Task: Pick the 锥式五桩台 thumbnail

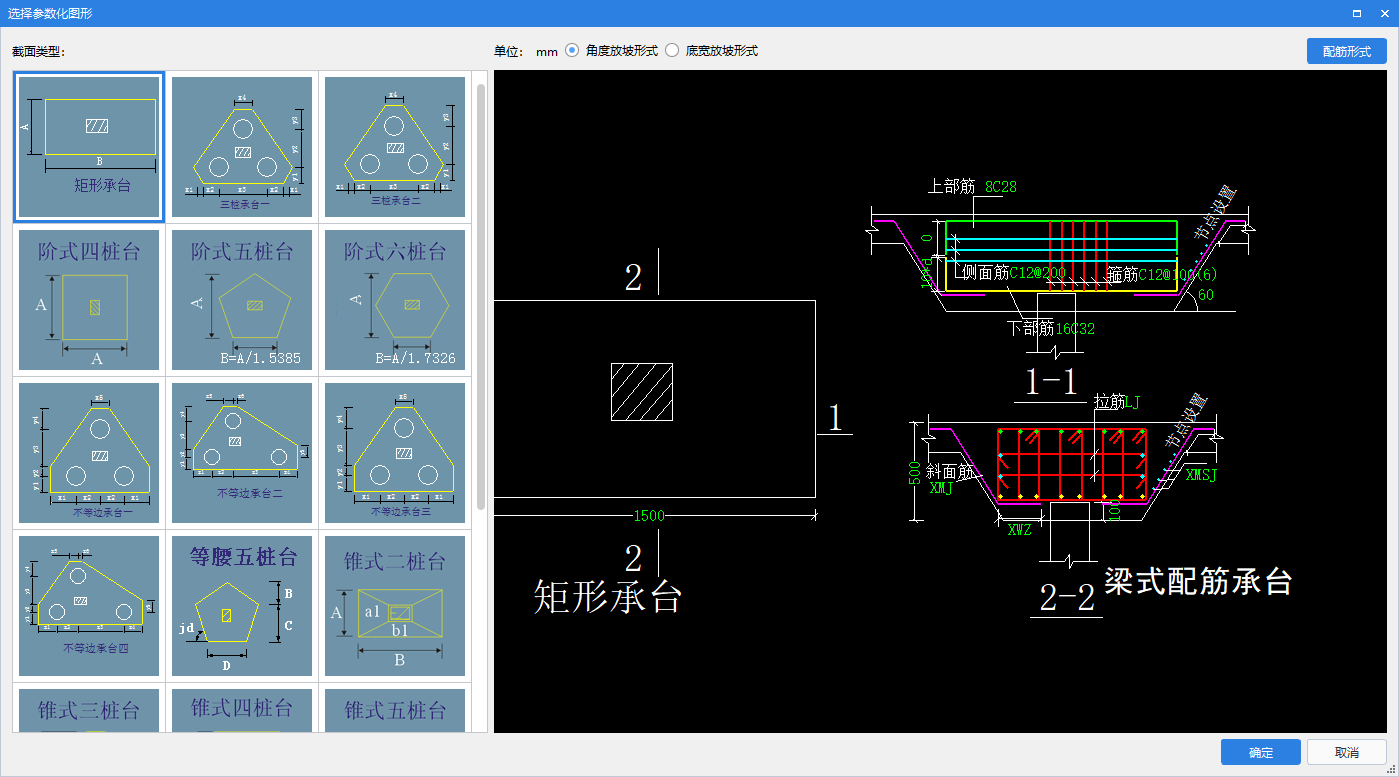Action: click(395, 710)
